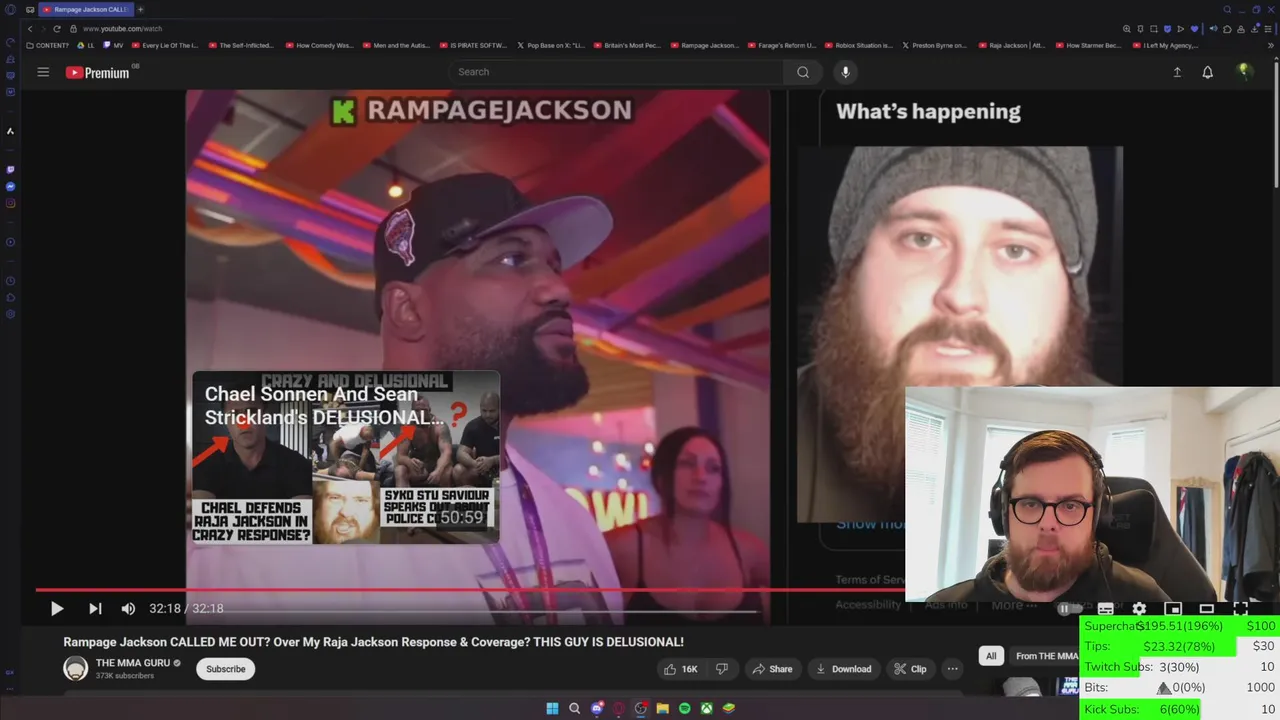
Task: Switch to miniplayer mode
Action: pos(1173,608)
